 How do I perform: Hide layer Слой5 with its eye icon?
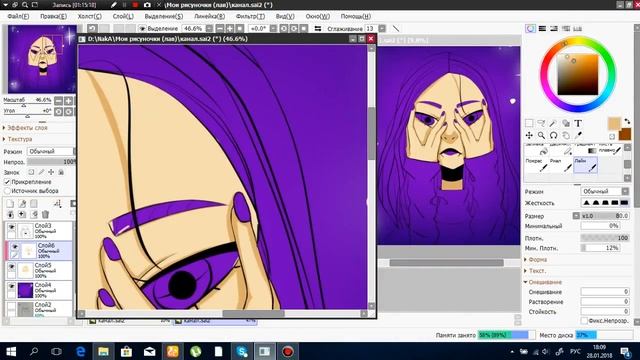click(x=11, y=267)
